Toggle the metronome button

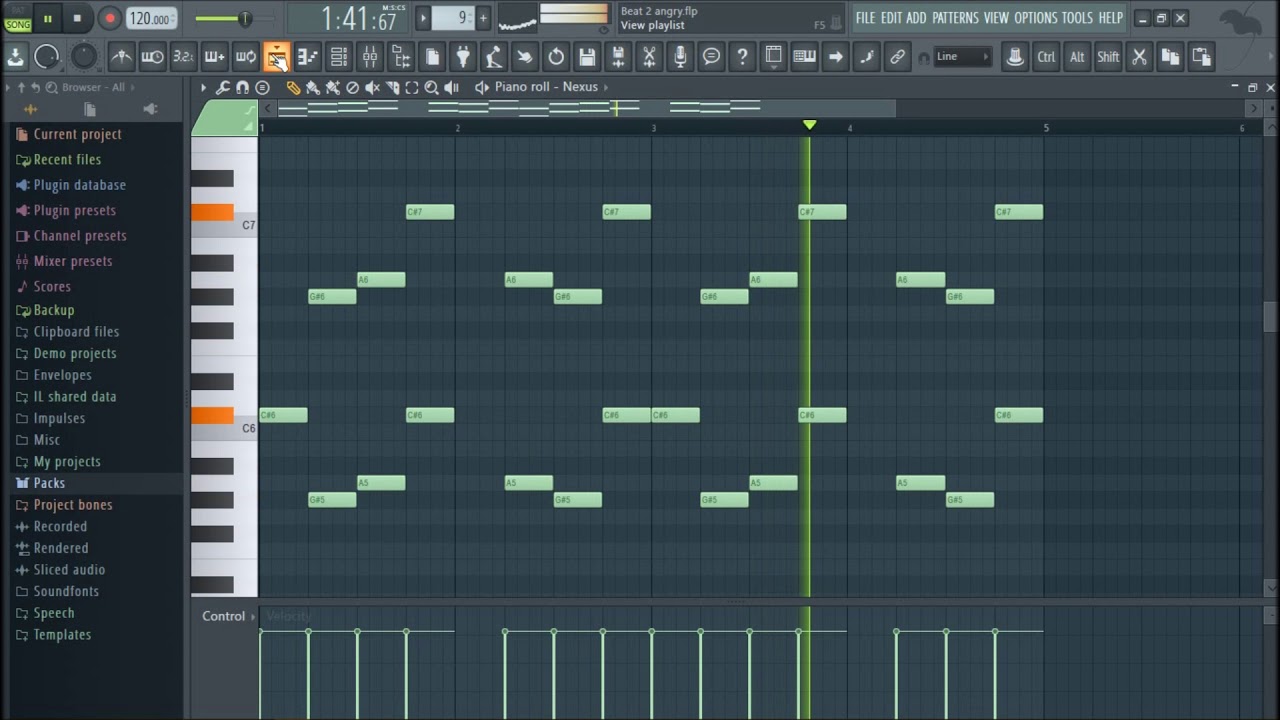[121, 57]
